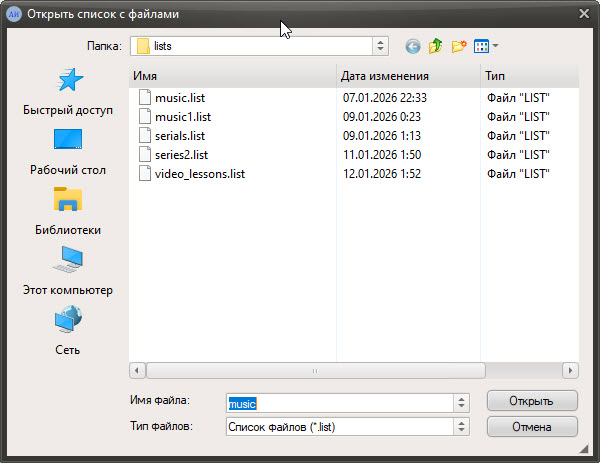Select music1.list file name

(x=183, y=117)
